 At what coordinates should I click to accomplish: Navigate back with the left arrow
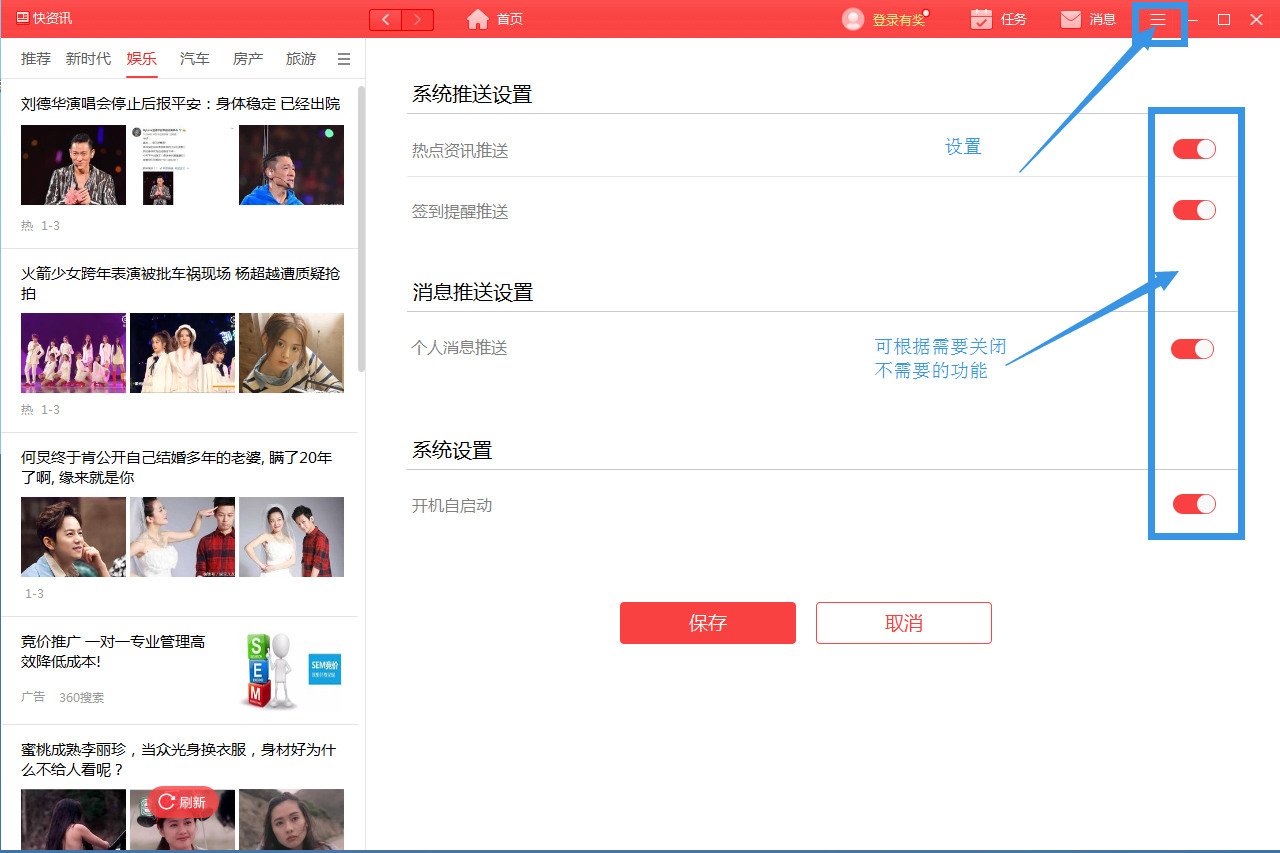(385, 19)
